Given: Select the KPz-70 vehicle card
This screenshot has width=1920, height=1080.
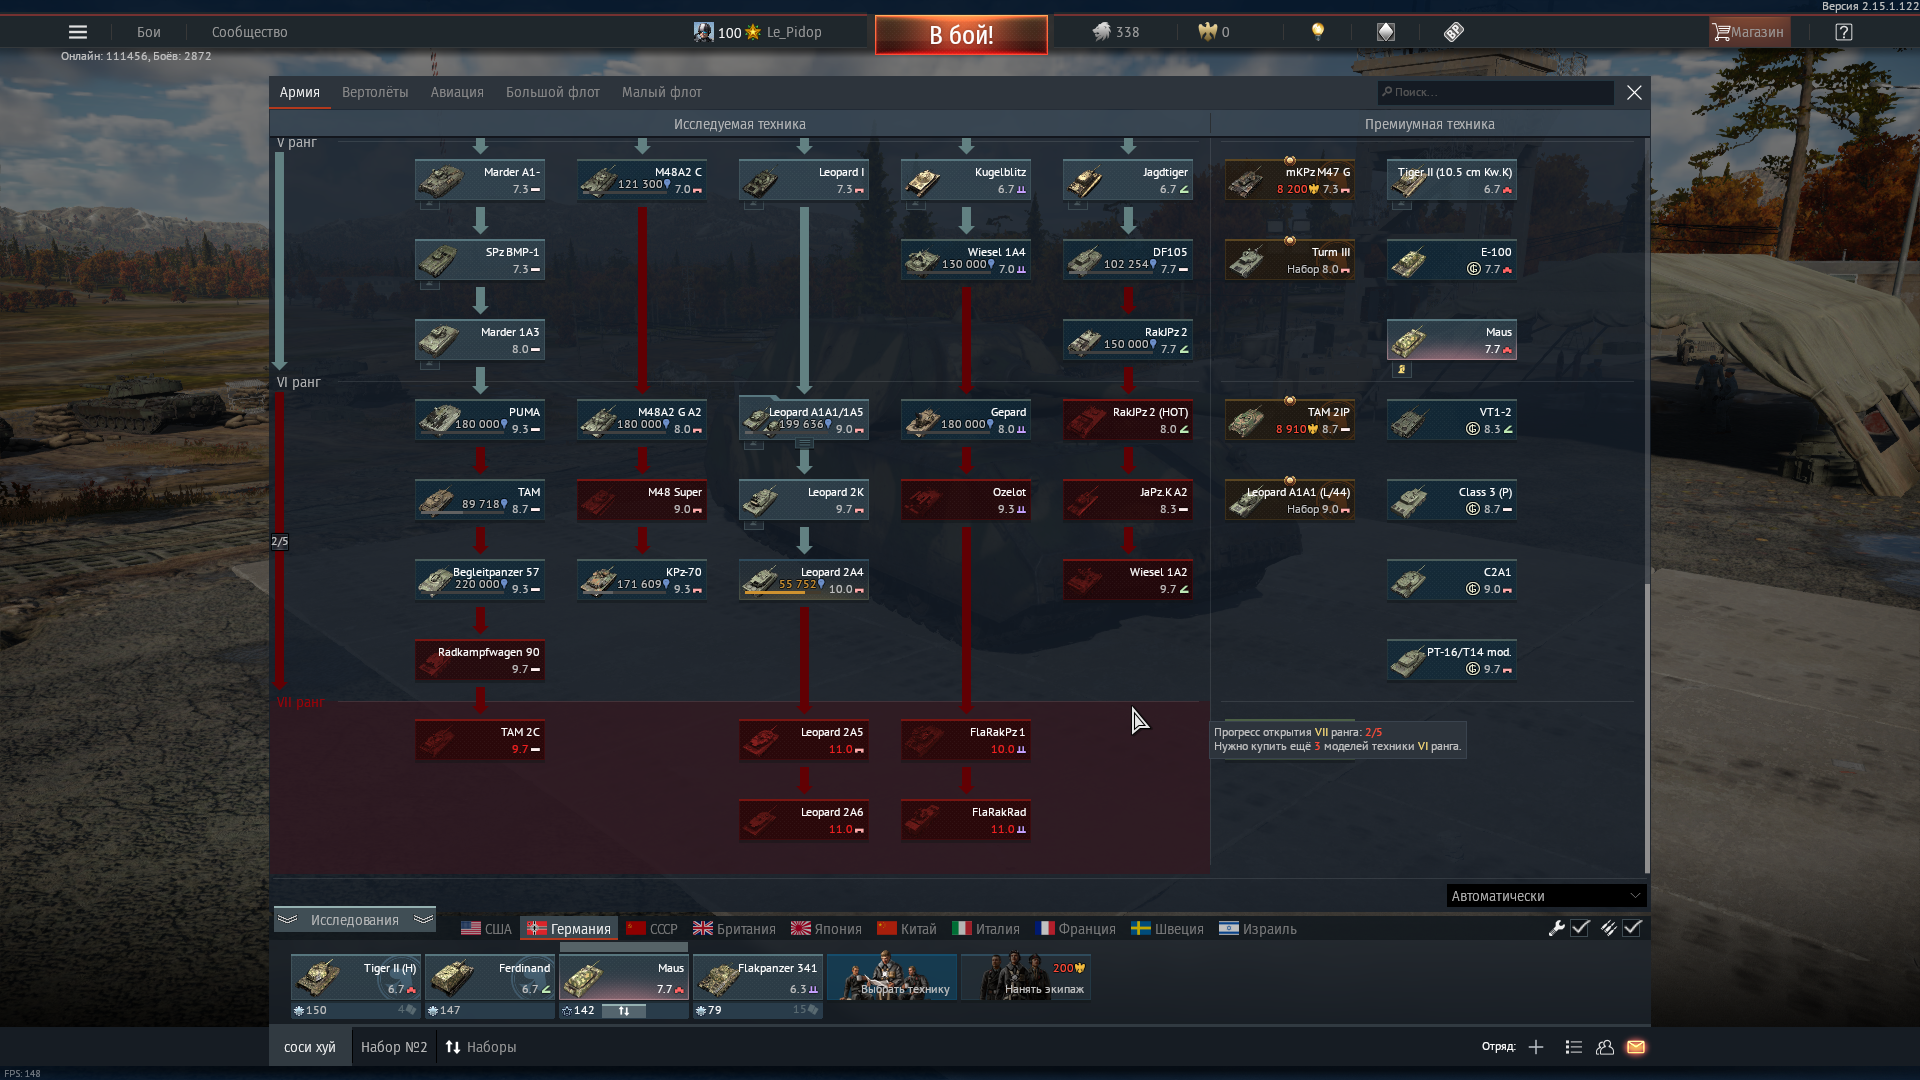Looking at the screenshot, I should pyautogui.click(x=642, y=580).
